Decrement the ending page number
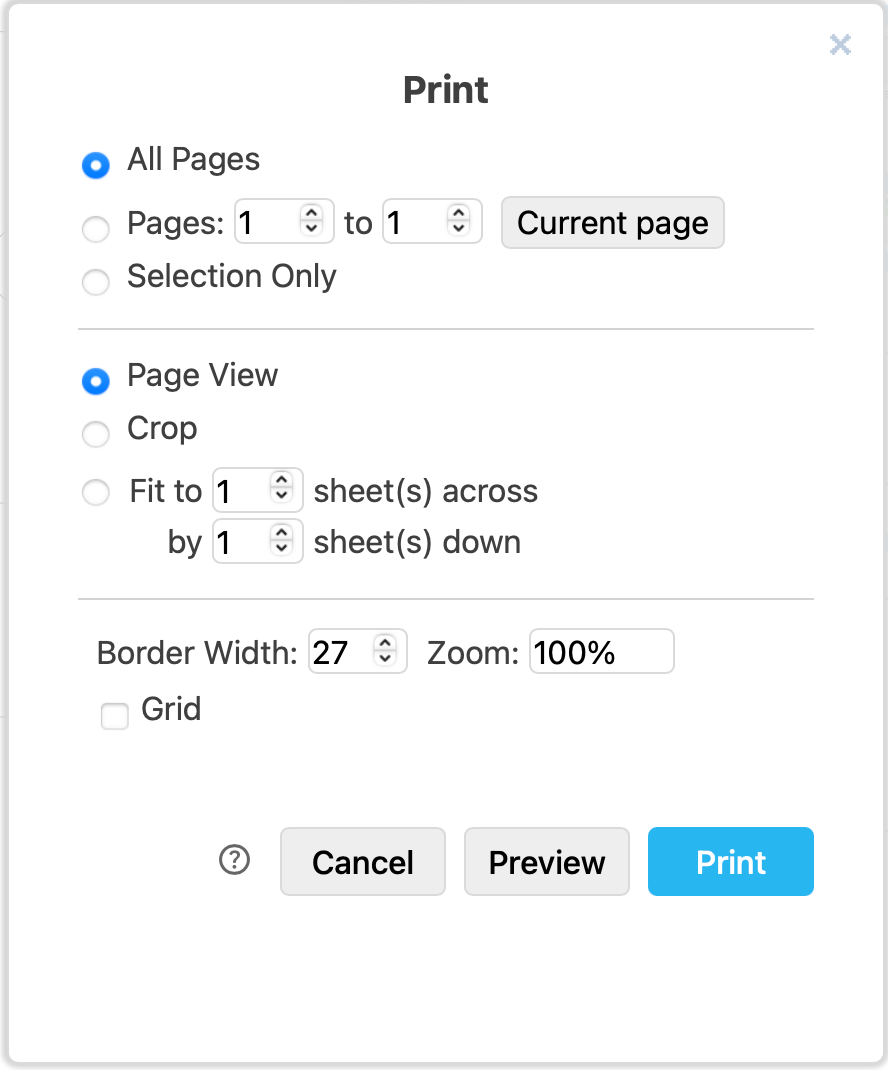The width and height of the screenshot is (888, 1070). pos(459,229)
